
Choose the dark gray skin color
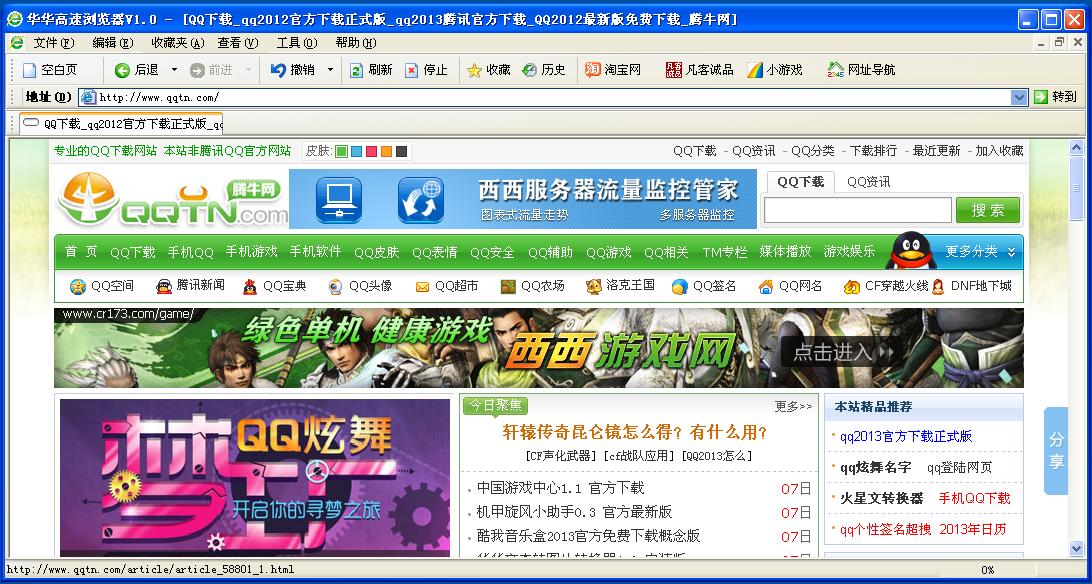[x=401, y=151]
